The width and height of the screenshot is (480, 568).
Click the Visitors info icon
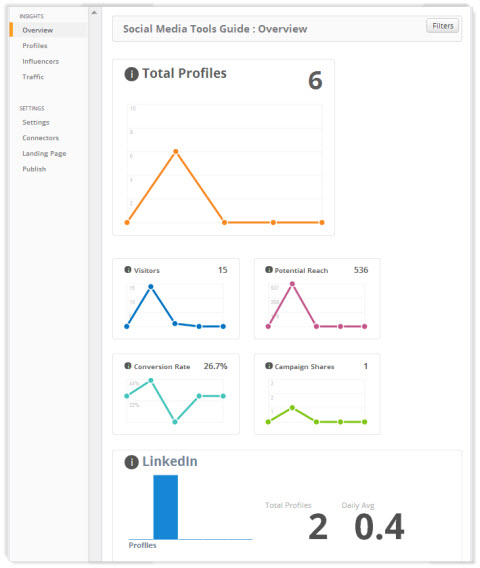tap(128, 270)
